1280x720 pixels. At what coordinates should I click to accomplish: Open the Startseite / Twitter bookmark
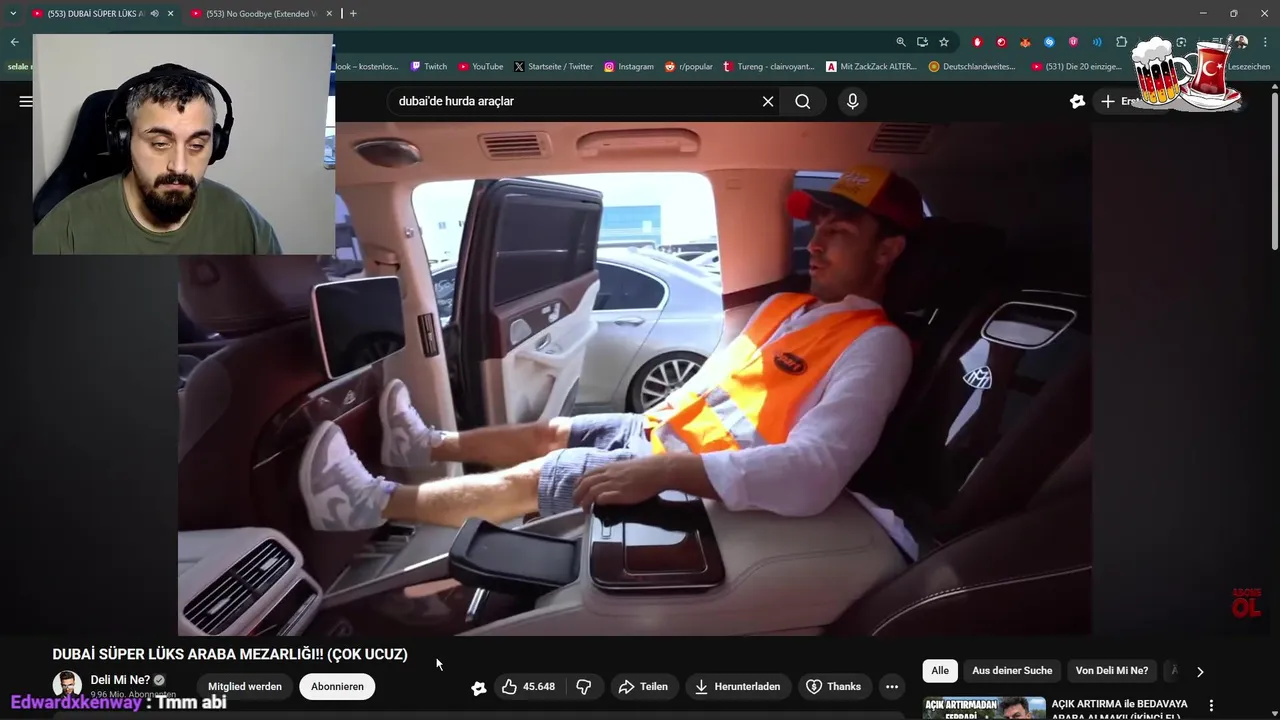553,67
